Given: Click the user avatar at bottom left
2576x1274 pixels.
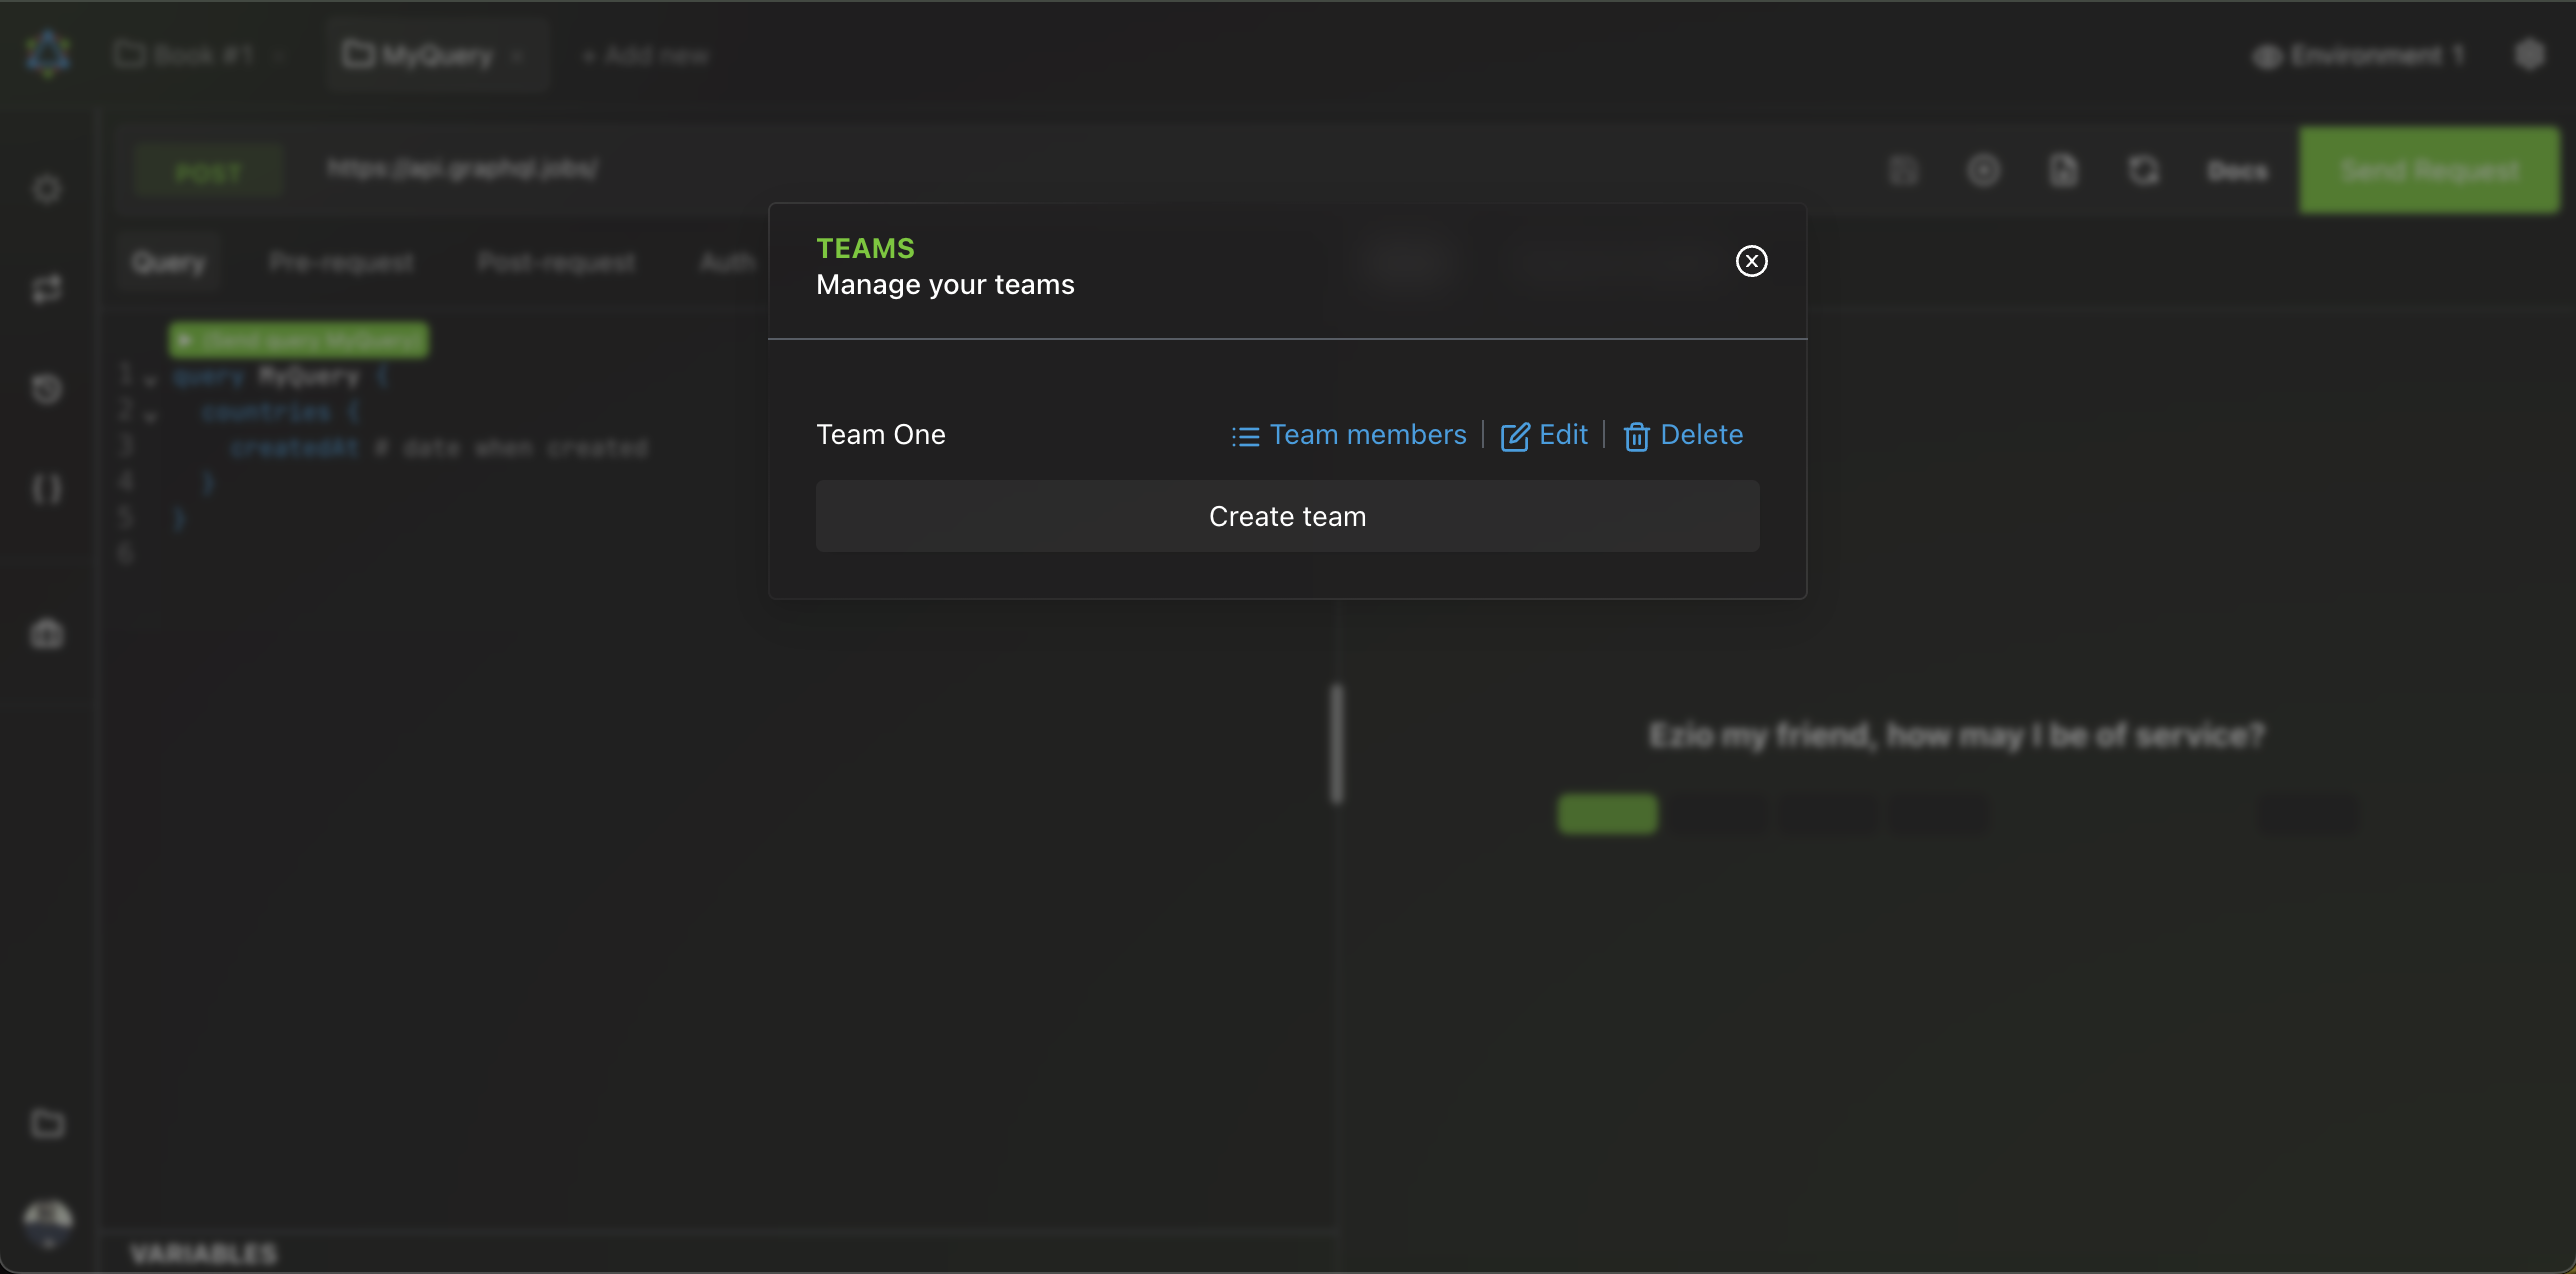Looking at the screenshot, I should 47,1222.
